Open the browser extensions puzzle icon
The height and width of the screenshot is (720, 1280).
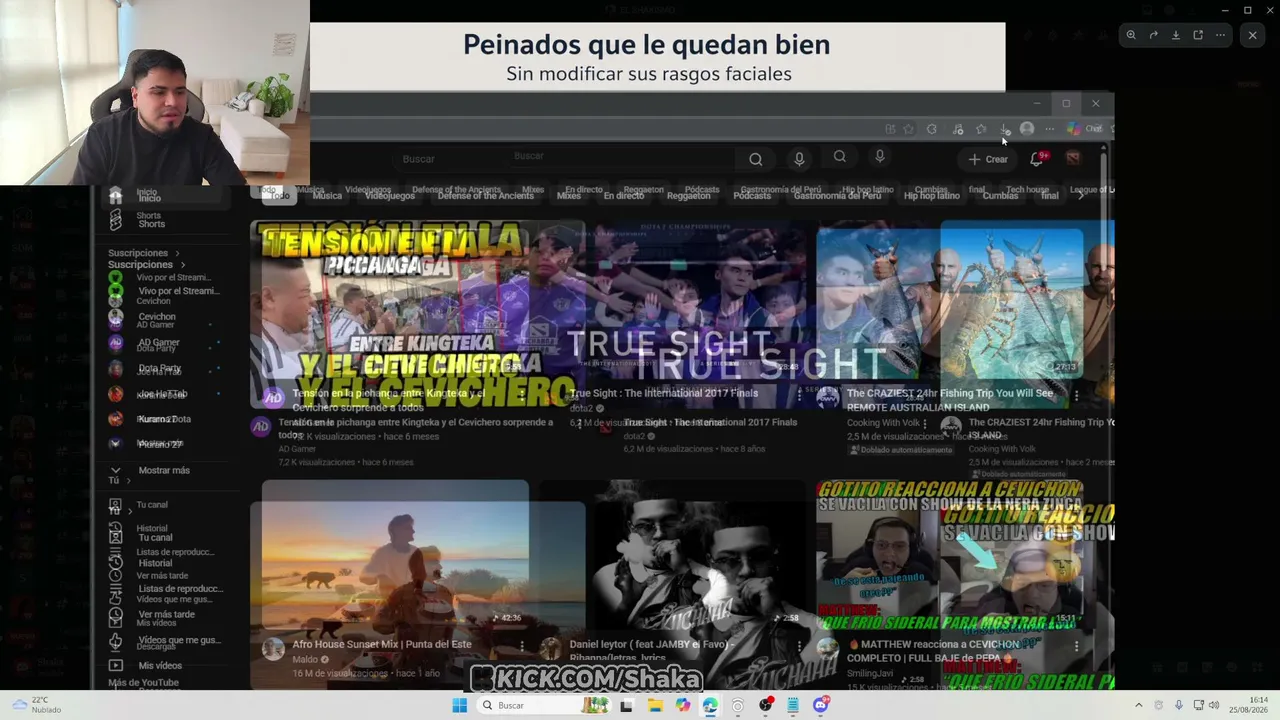[932, 129]
